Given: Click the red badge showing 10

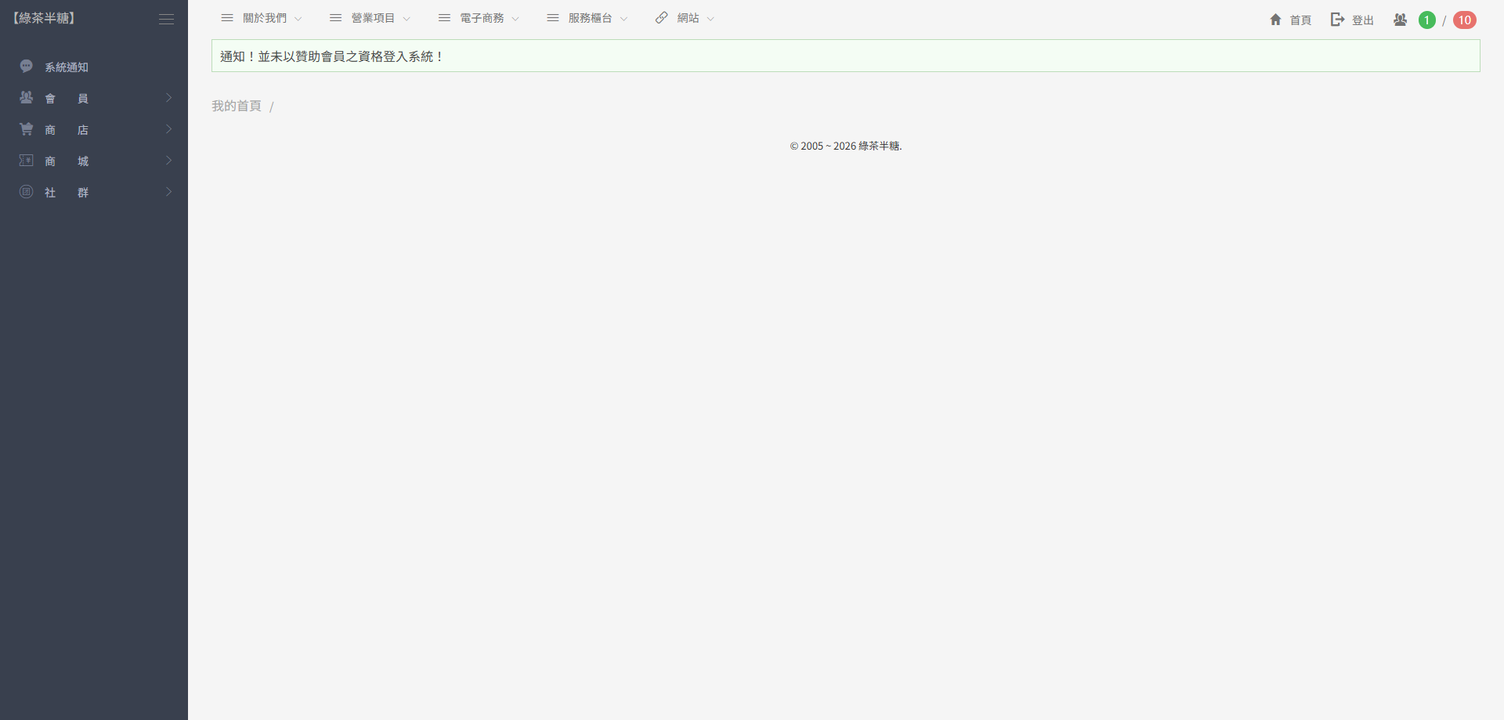Looking at the screenshot, I should pos(1464,20).
